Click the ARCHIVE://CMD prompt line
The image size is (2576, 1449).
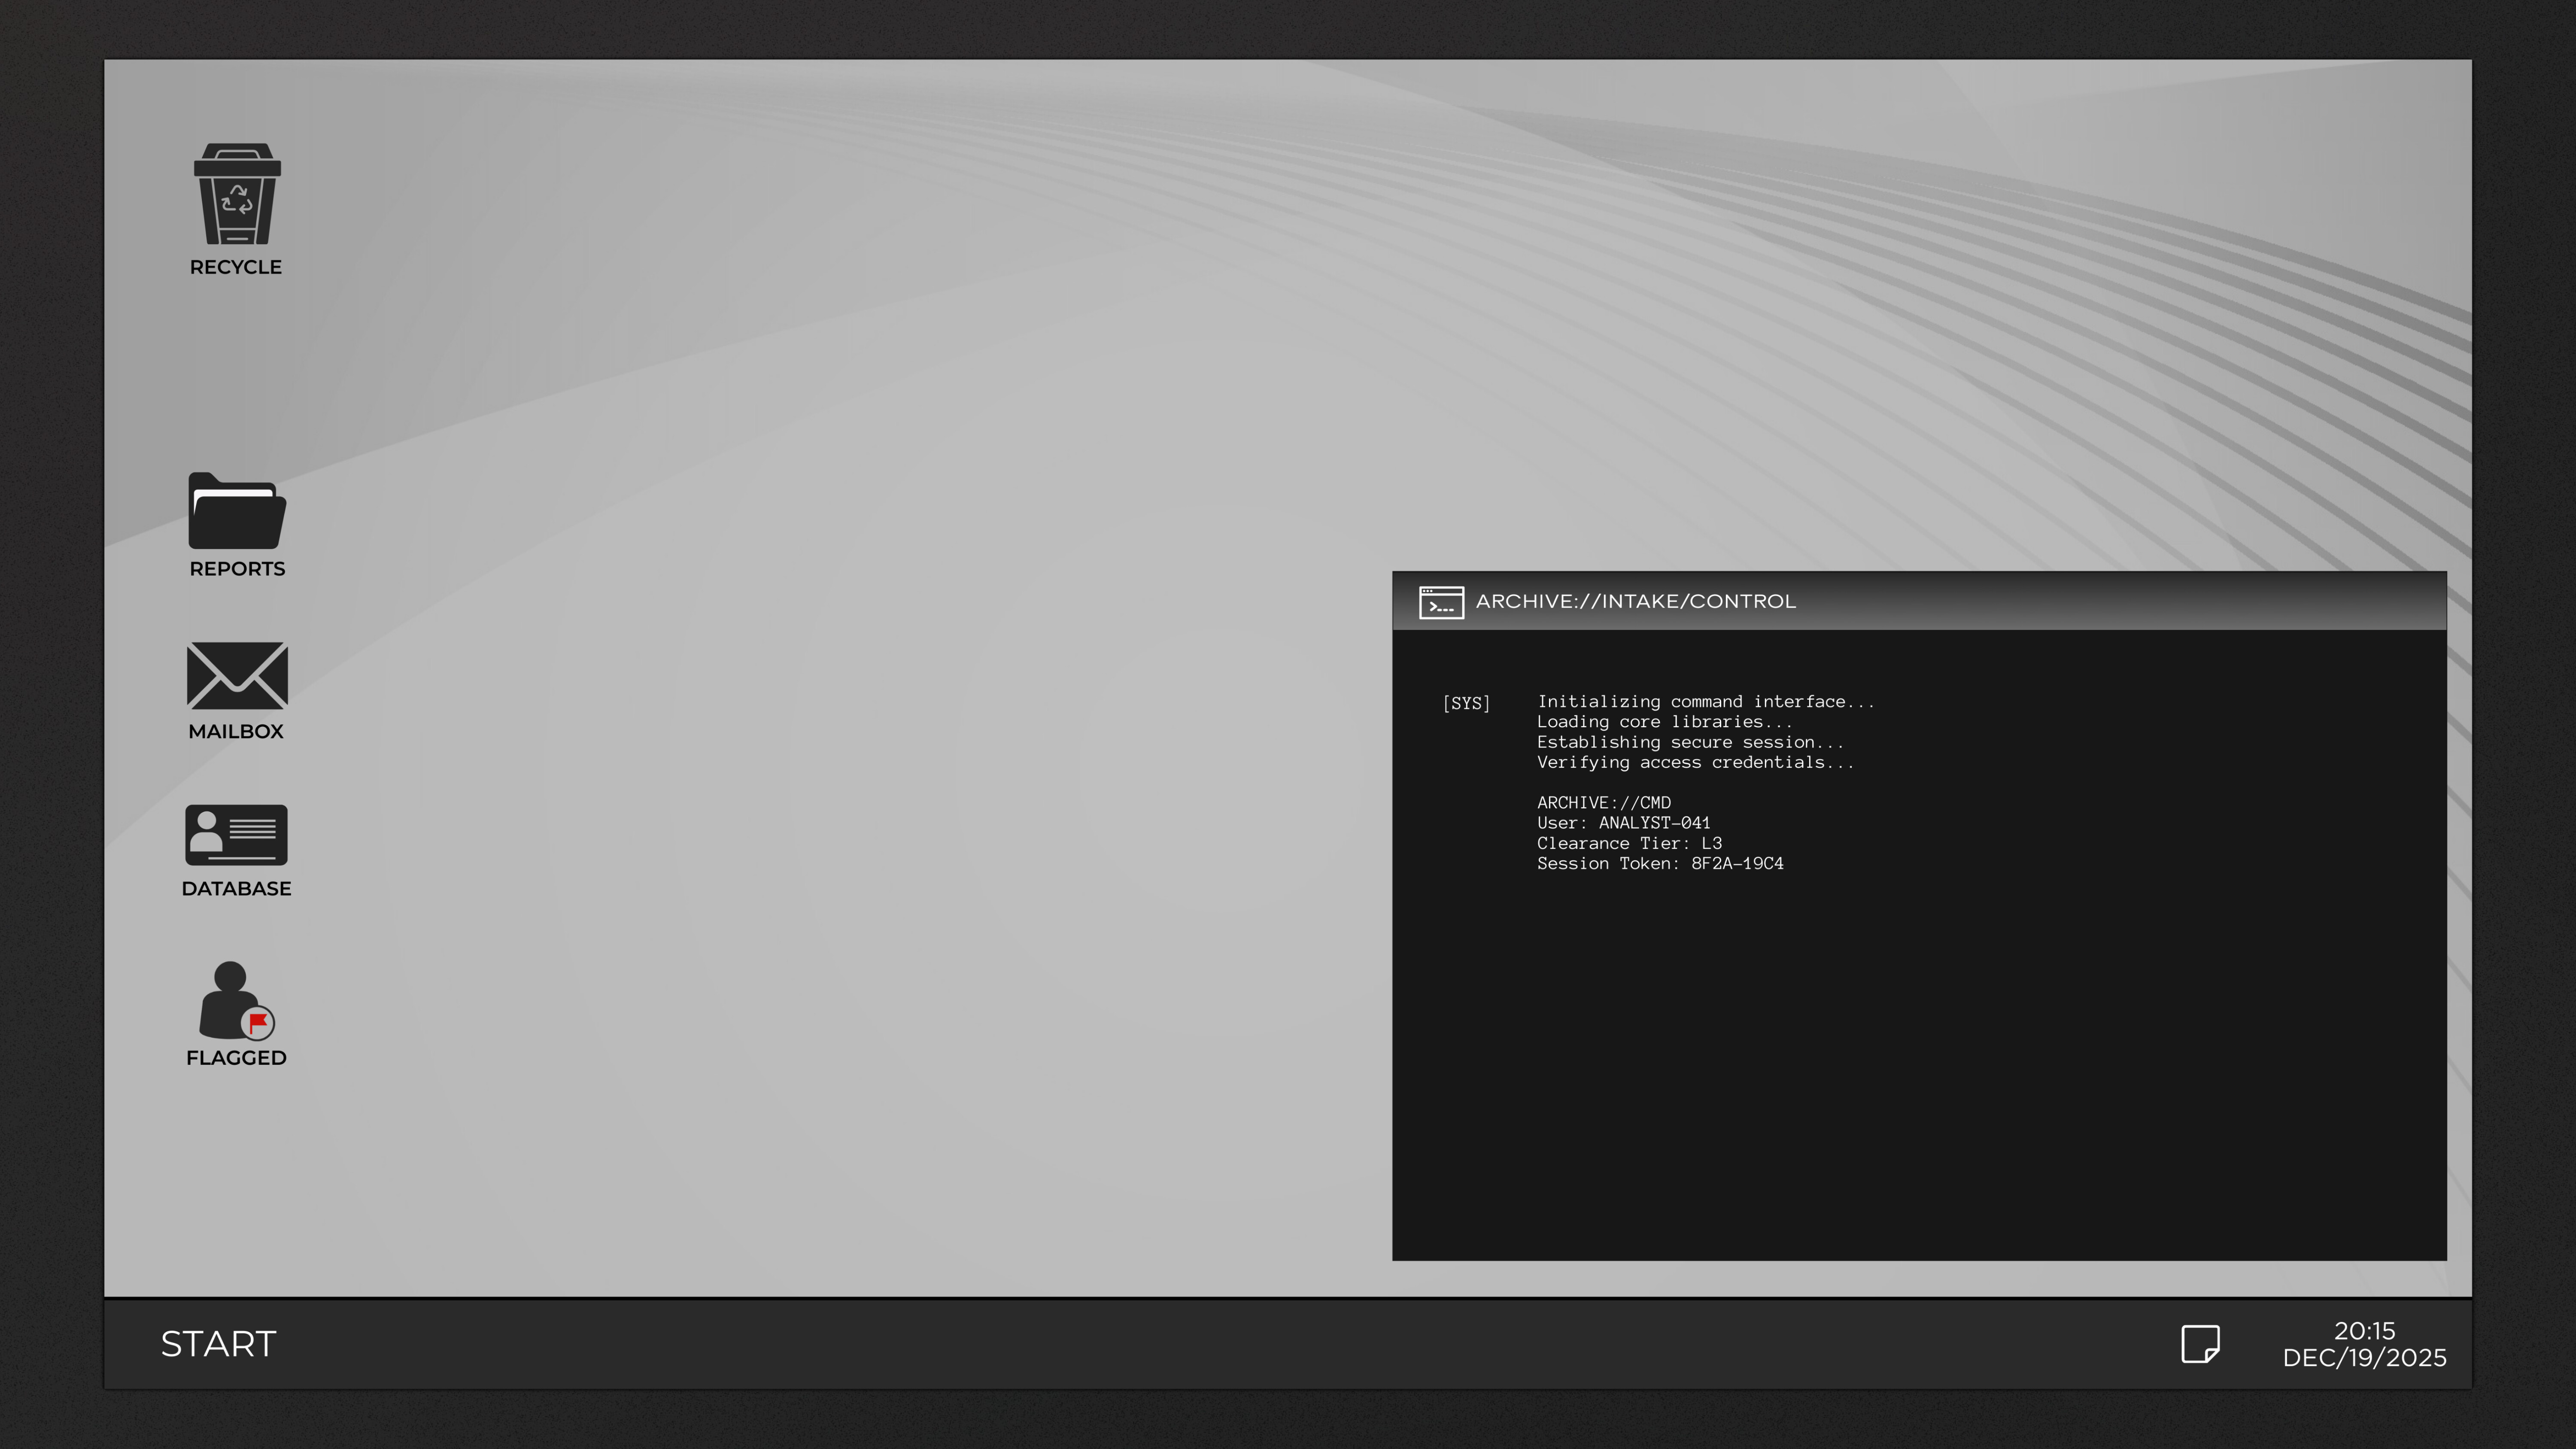[1603, 802]
